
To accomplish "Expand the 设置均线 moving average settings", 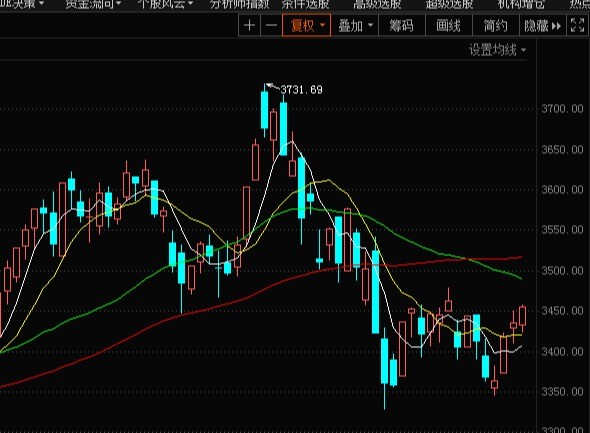I will point(497,50).
